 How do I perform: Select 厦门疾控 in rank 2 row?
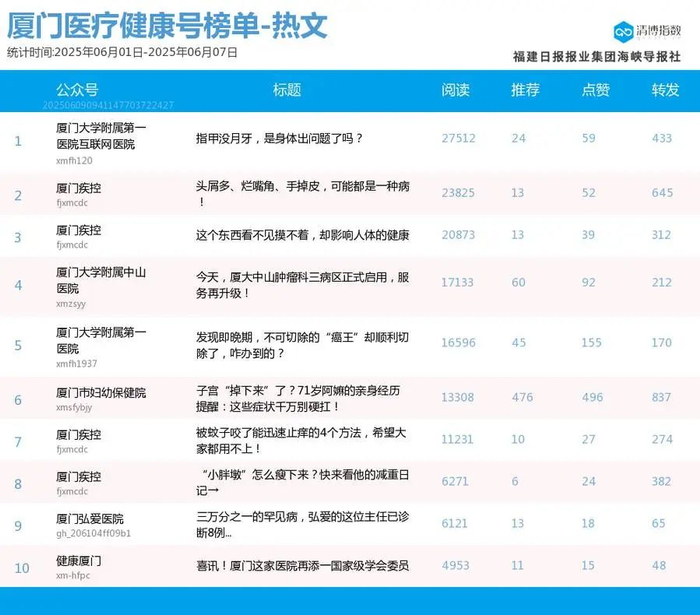pyautogui.click(x=79, y=188)
